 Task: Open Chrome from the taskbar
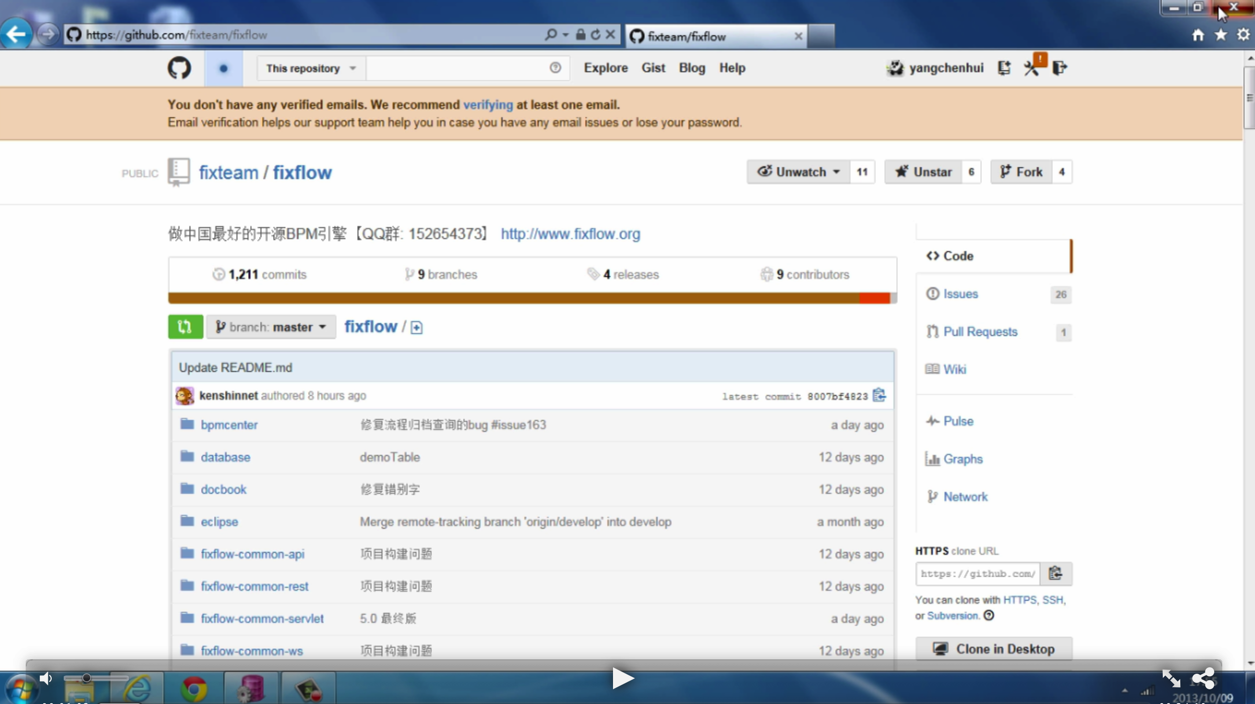tap(194, 689)
